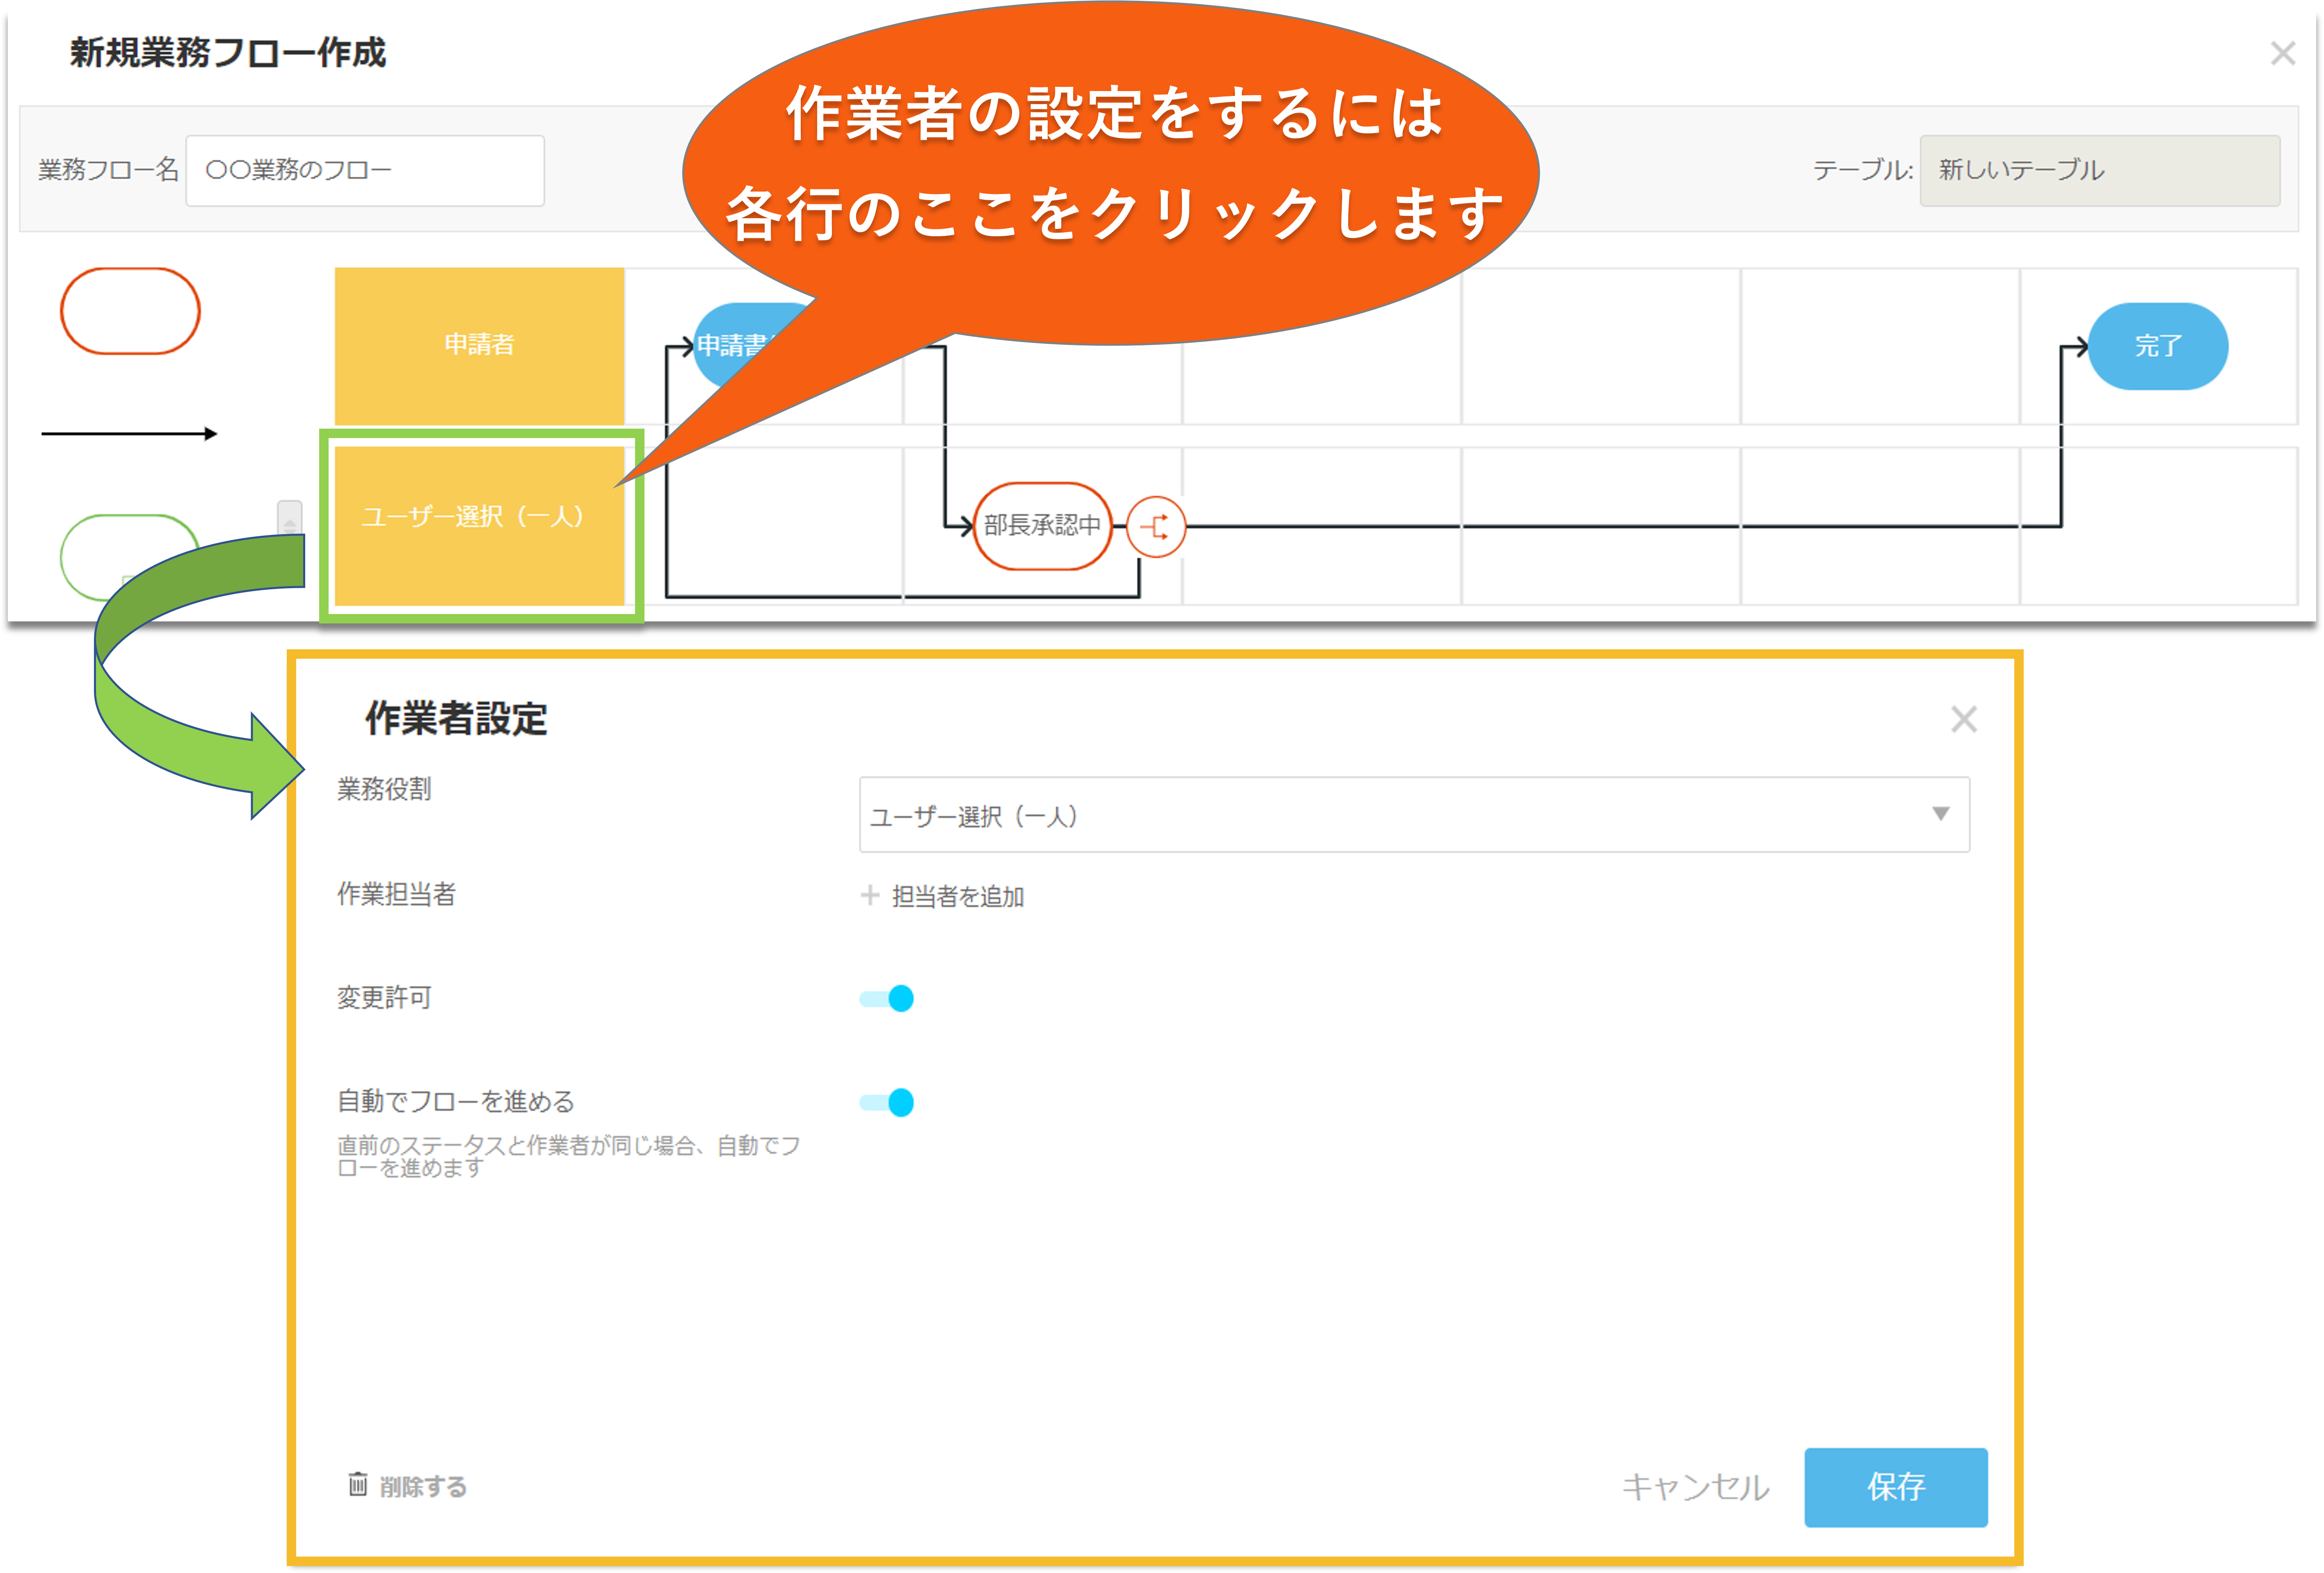Image resolution: width=2324 pixels, height=1573 pixels.
Task: Click the 新規業務フロー作成 title
Action: [228, 53]
